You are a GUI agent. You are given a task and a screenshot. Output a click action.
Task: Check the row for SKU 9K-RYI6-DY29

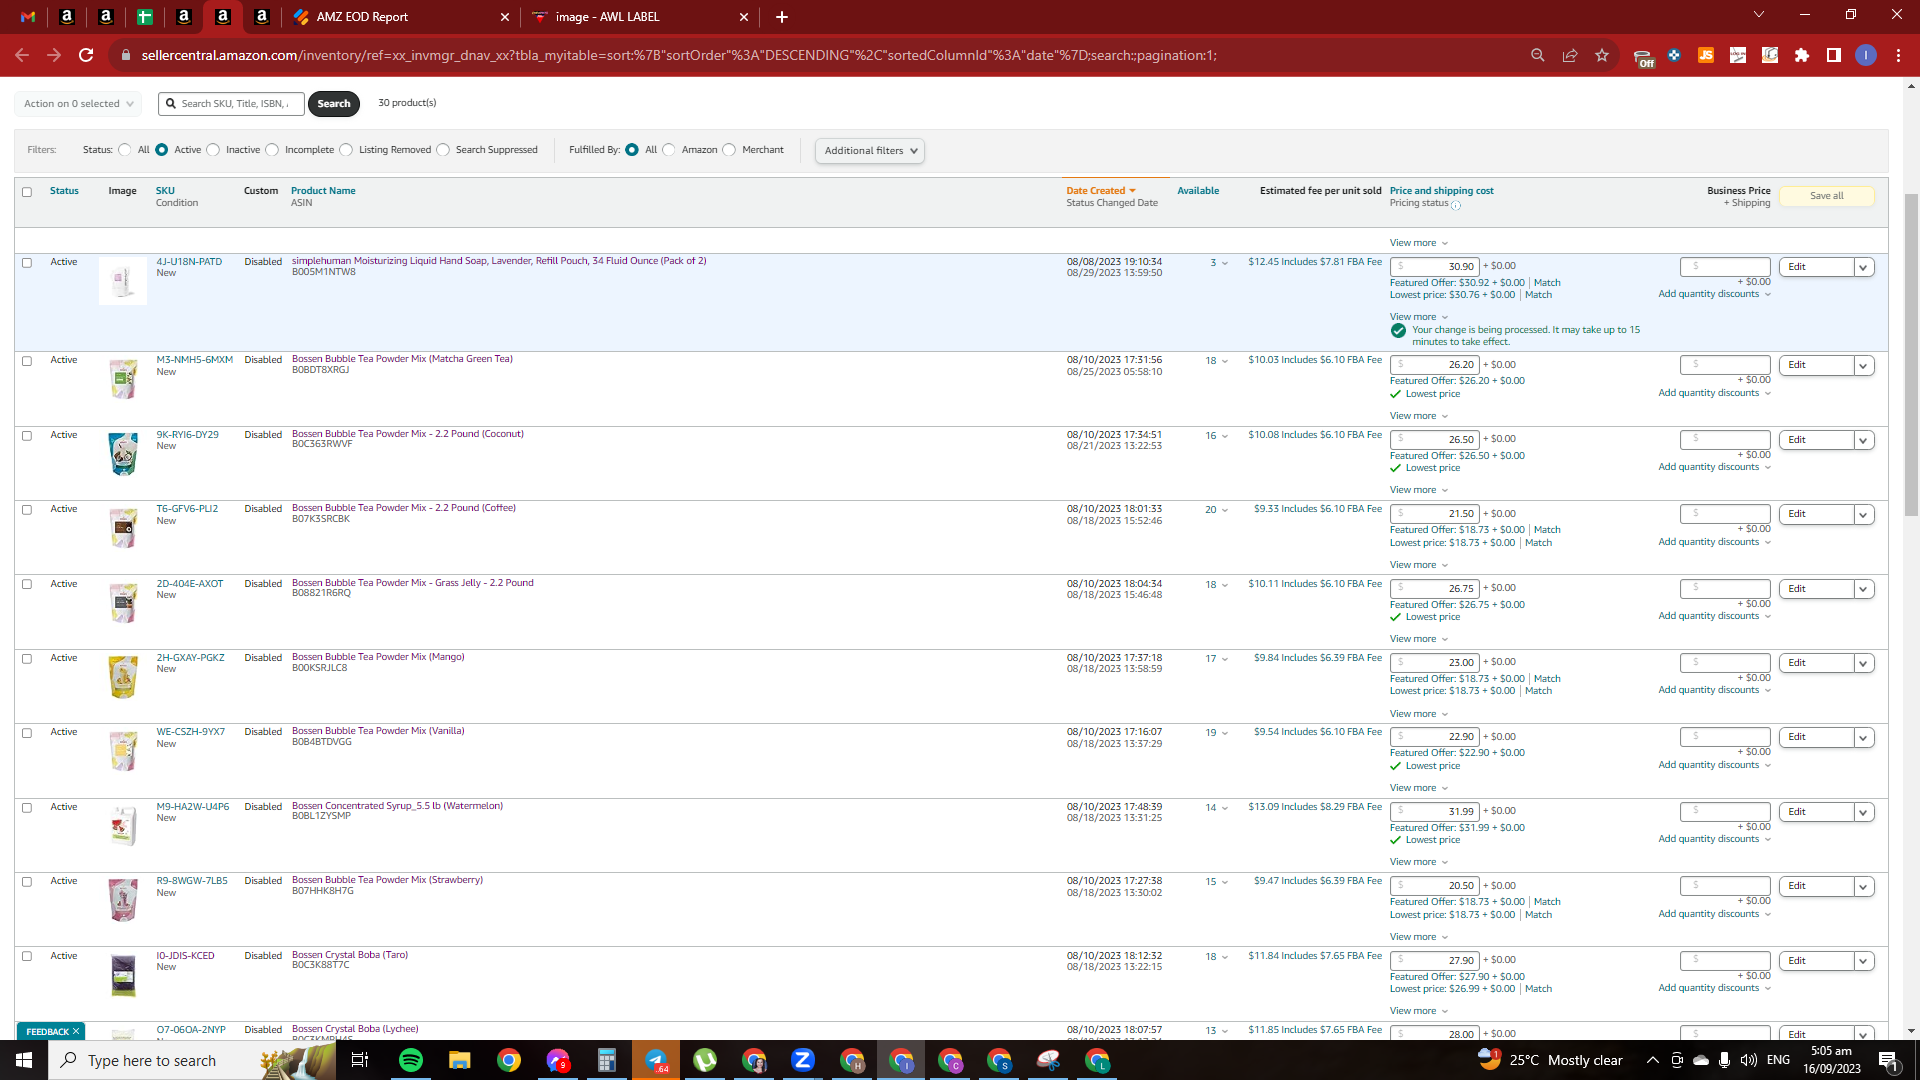coord(27,436)
